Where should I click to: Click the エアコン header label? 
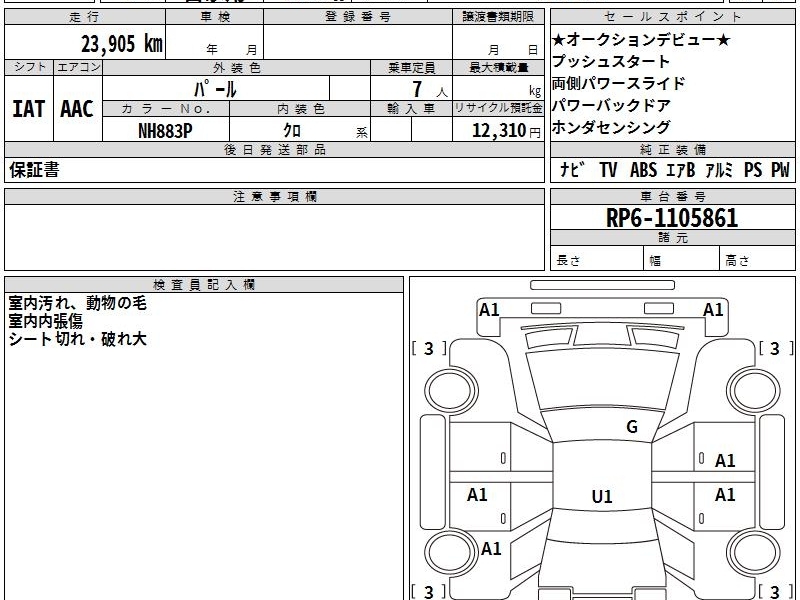tap(78, 67)
